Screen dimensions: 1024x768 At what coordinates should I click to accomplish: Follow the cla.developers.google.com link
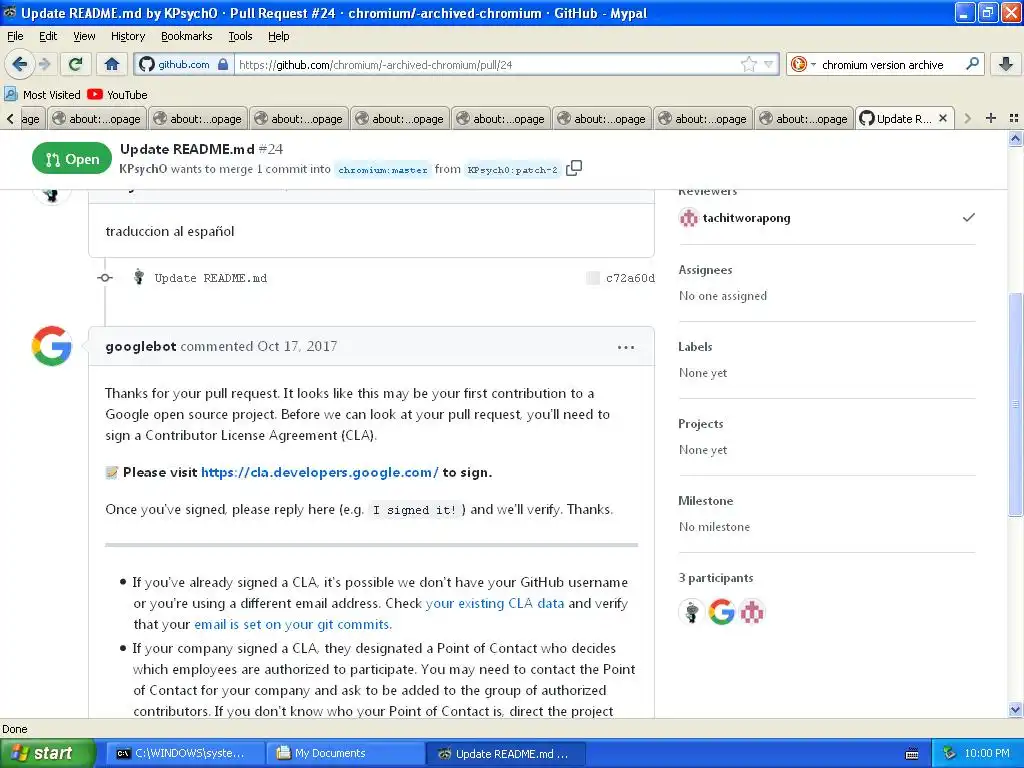320,472
